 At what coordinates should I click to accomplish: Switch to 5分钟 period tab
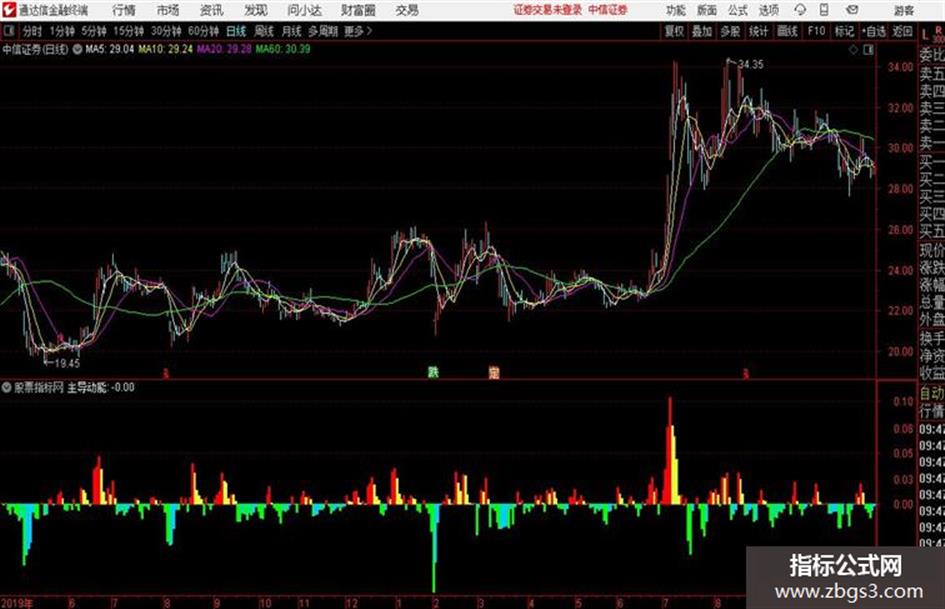click(93, 31)
